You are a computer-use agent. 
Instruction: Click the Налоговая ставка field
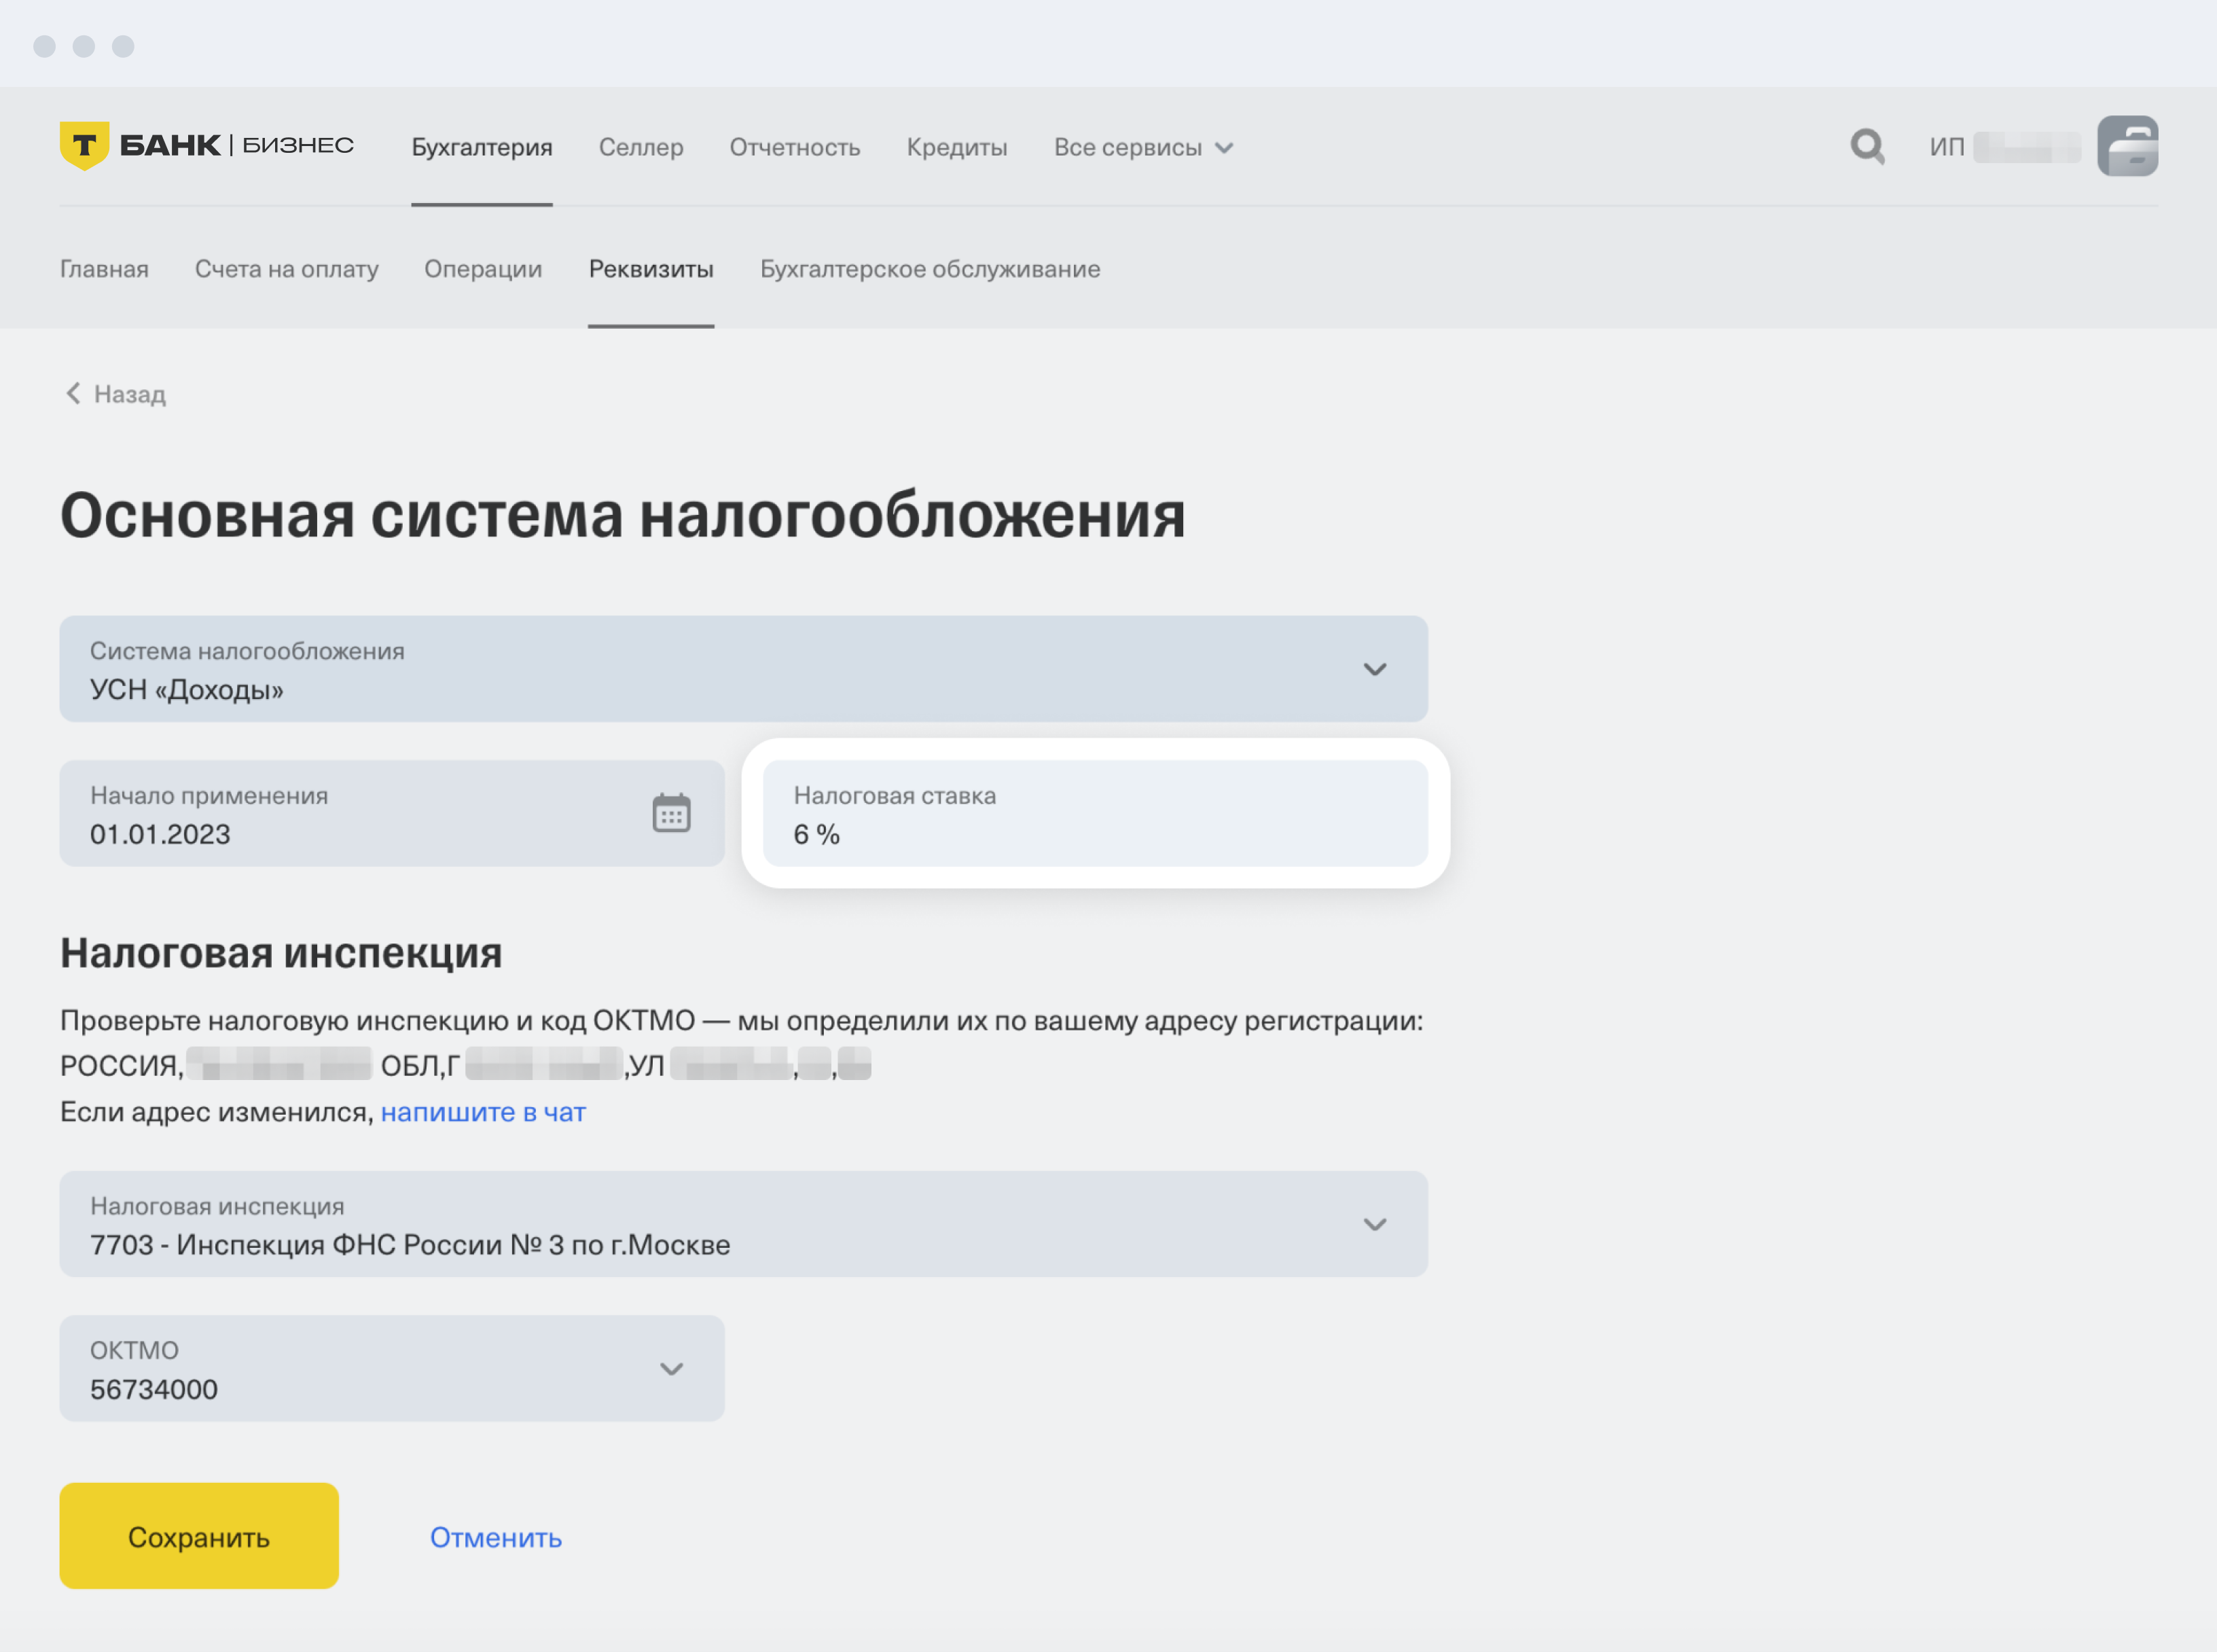coord(1095,814)
